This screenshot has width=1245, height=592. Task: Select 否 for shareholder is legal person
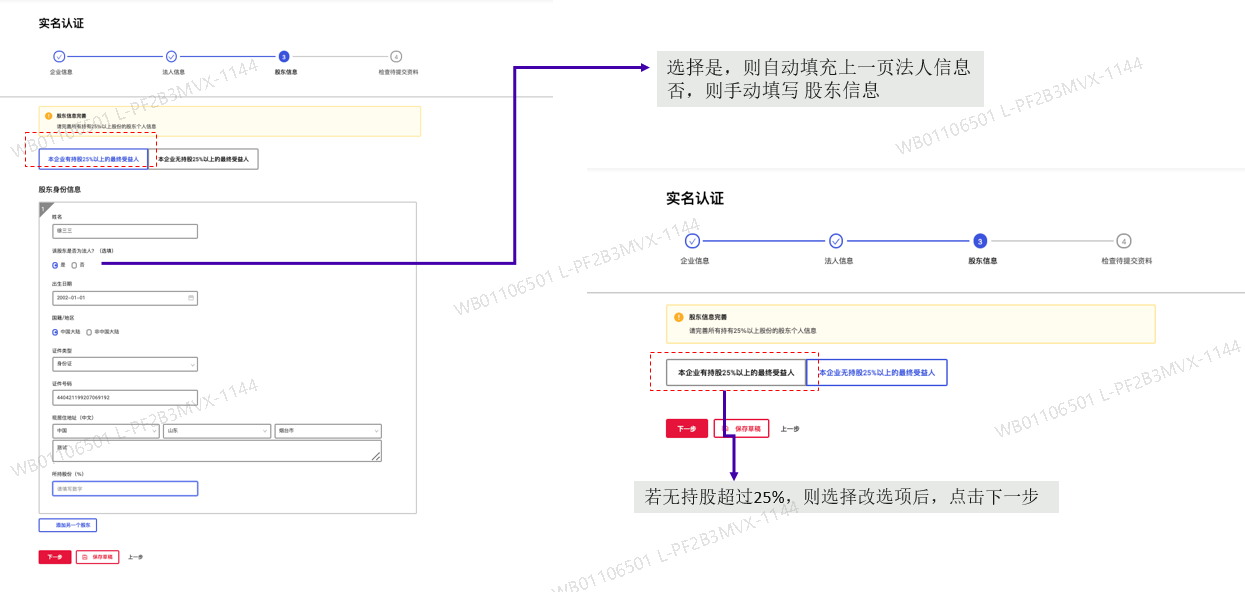click(x=75, y=265)
